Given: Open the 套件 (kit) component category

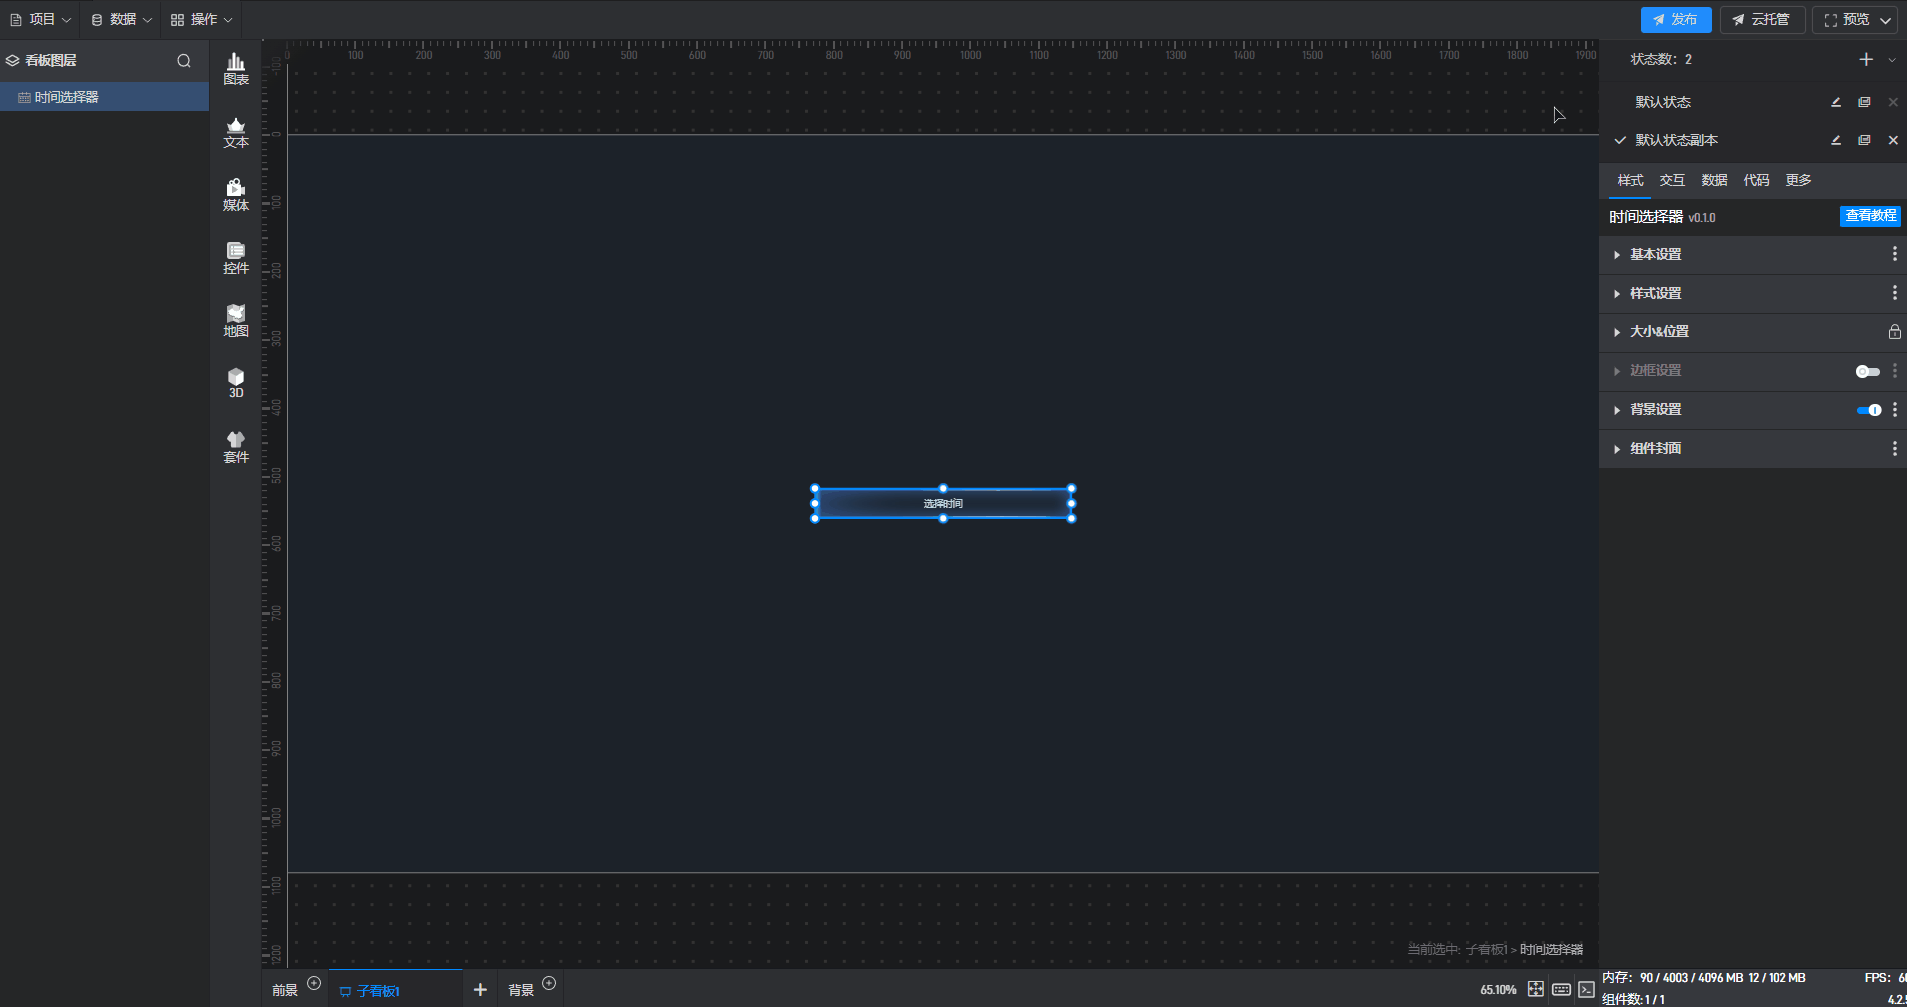Looking at the screenshot, I should (x=236, y=447).
